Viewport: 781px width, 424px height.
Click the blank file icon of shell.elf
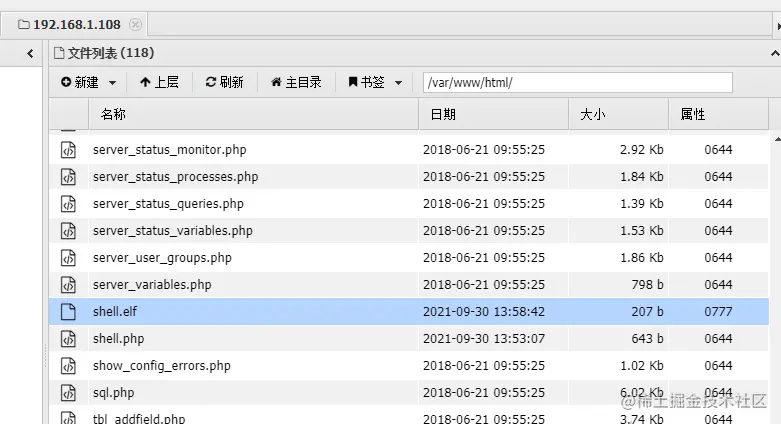[68, 312]
